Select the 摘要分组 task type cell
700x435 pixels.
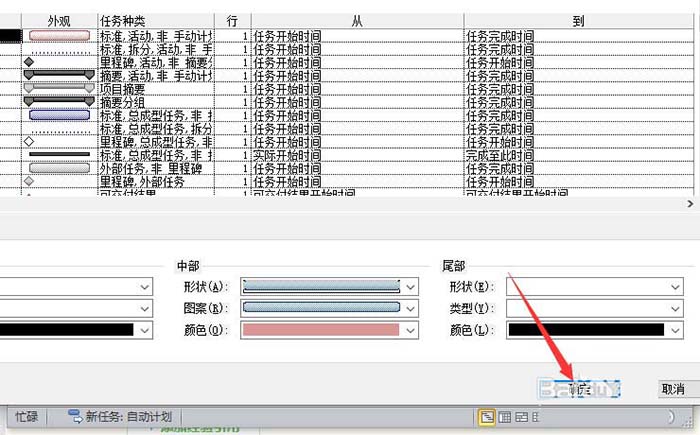point(156,102)
